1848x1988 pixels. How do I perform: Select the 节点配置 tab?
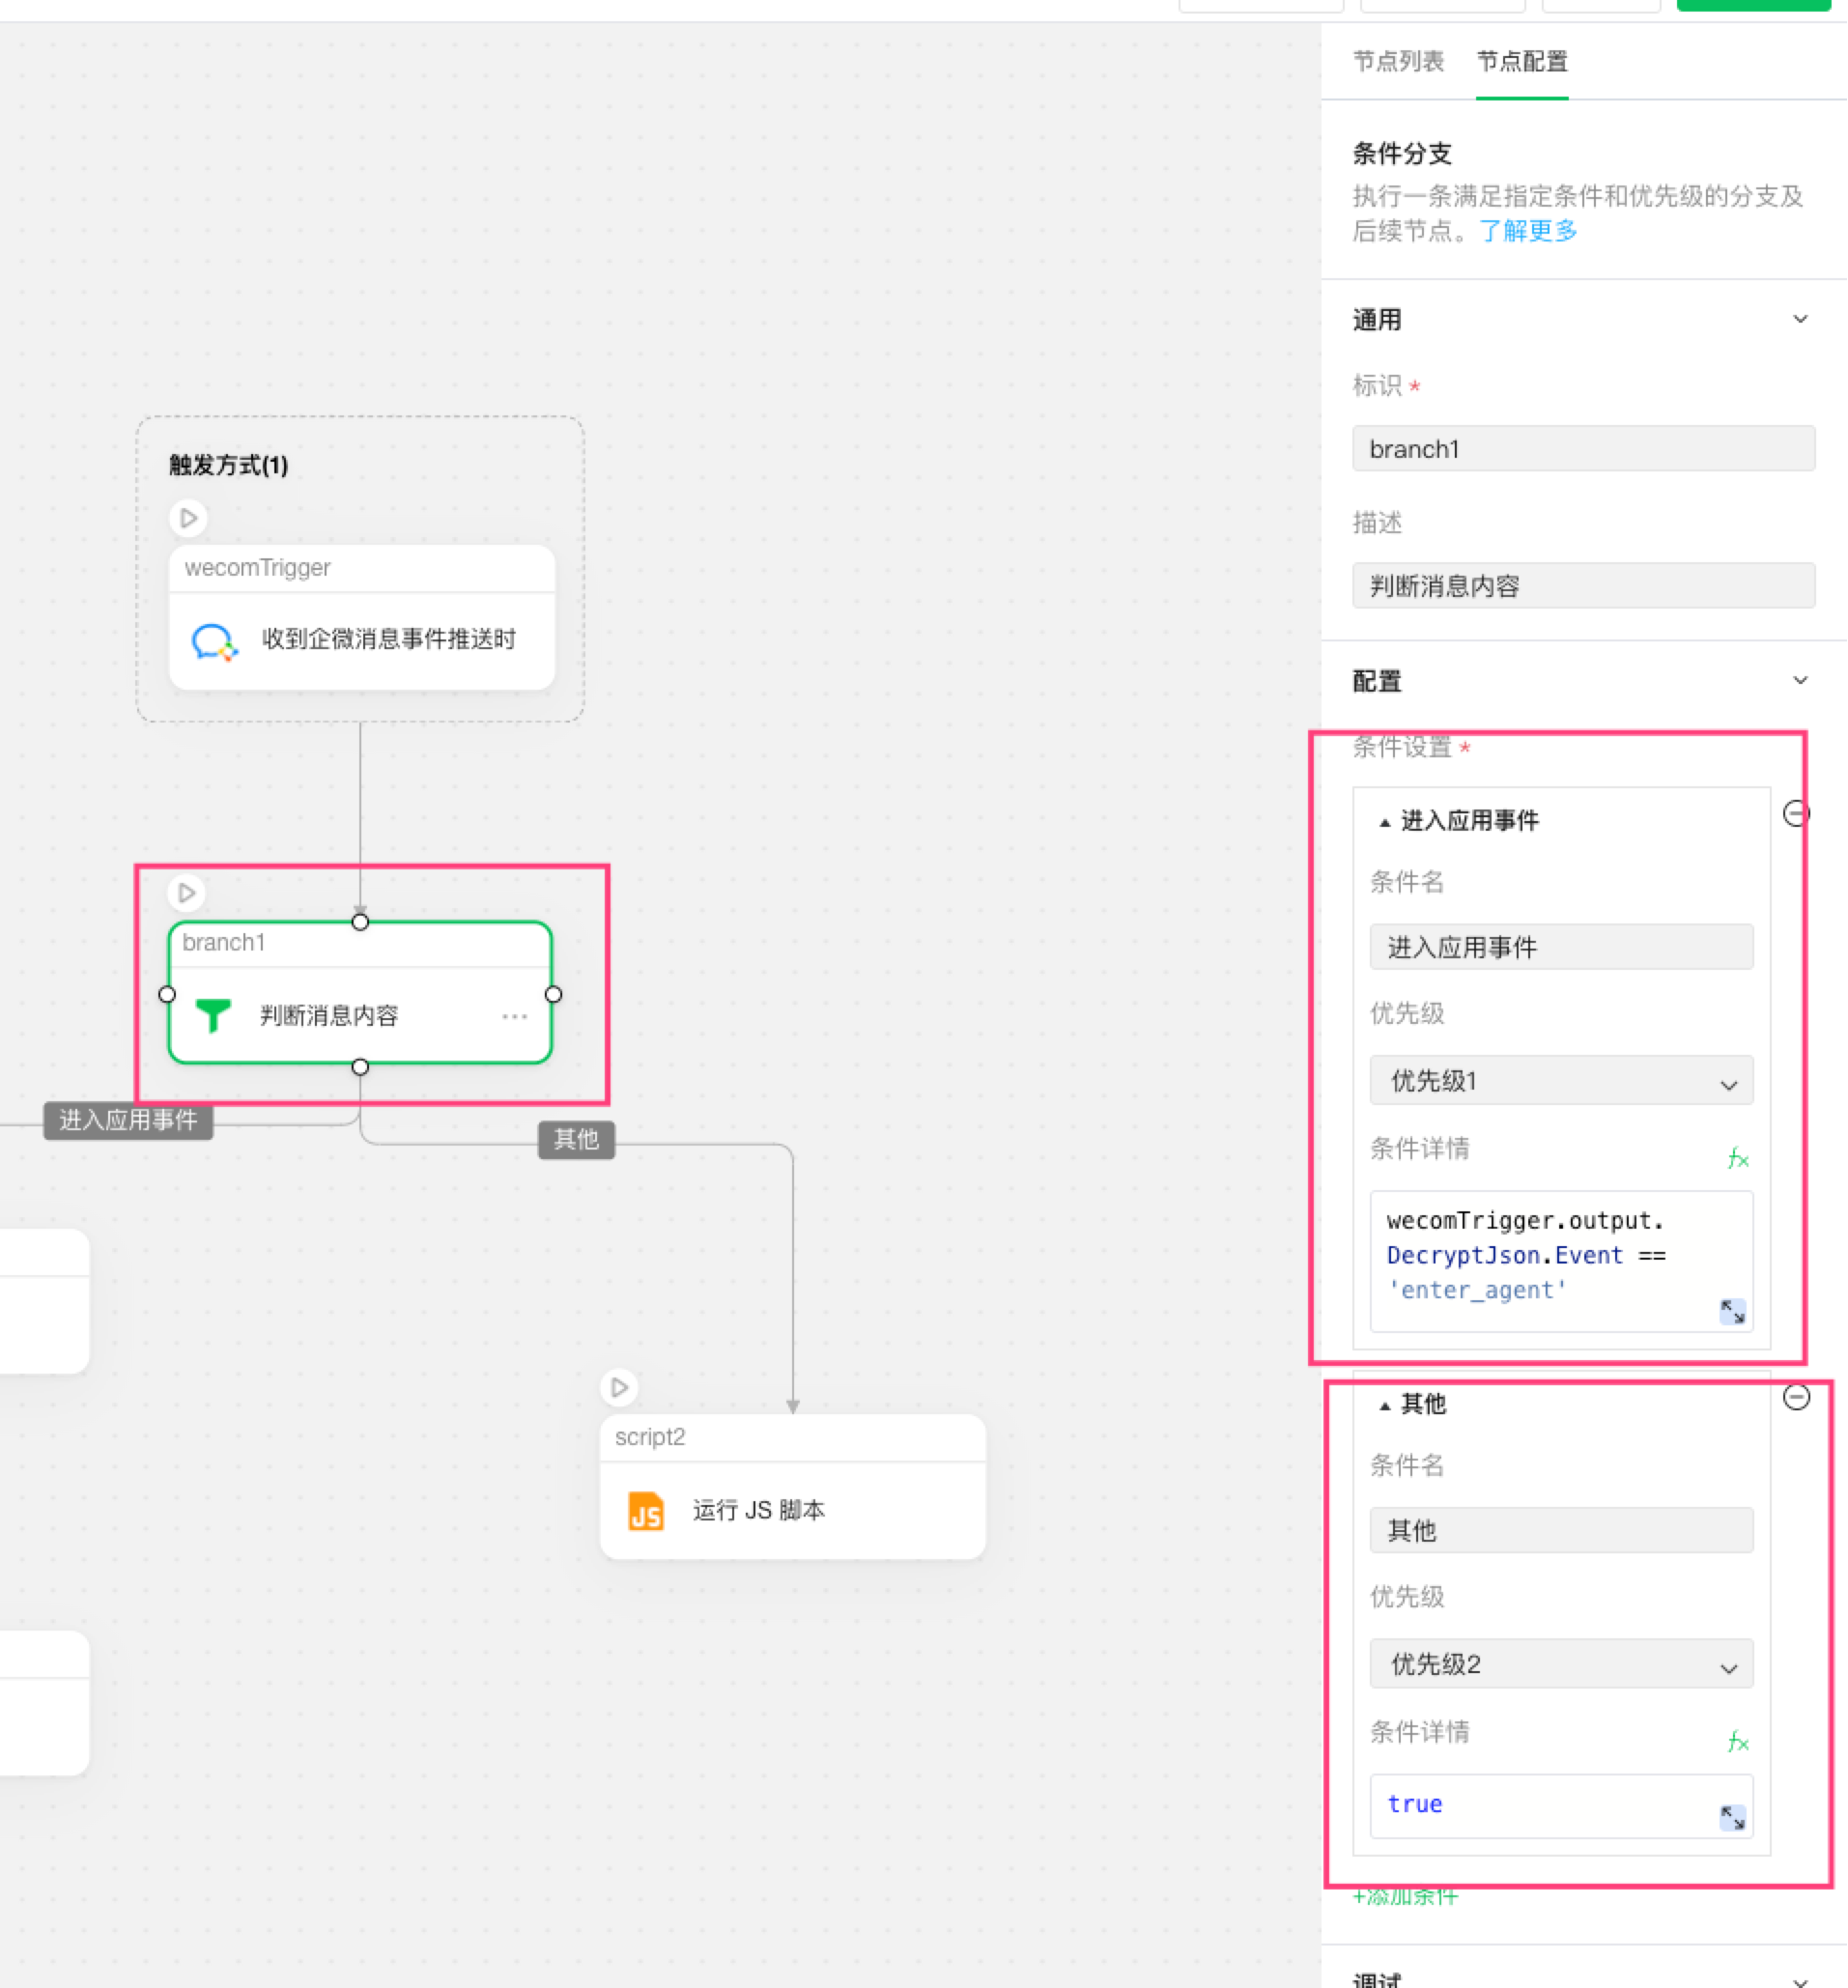pos(1522,61)
